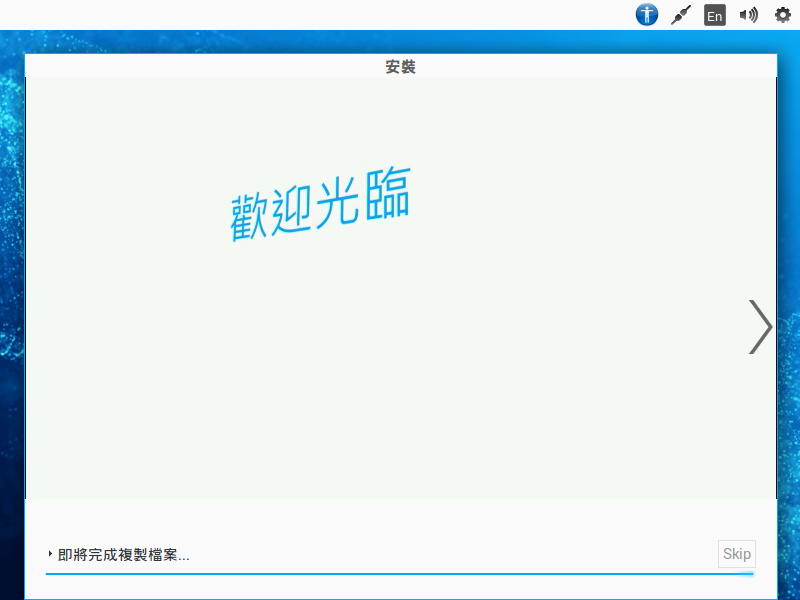Click wallpaper strip above the 安裝 title bar

click(x=400, y=42)
